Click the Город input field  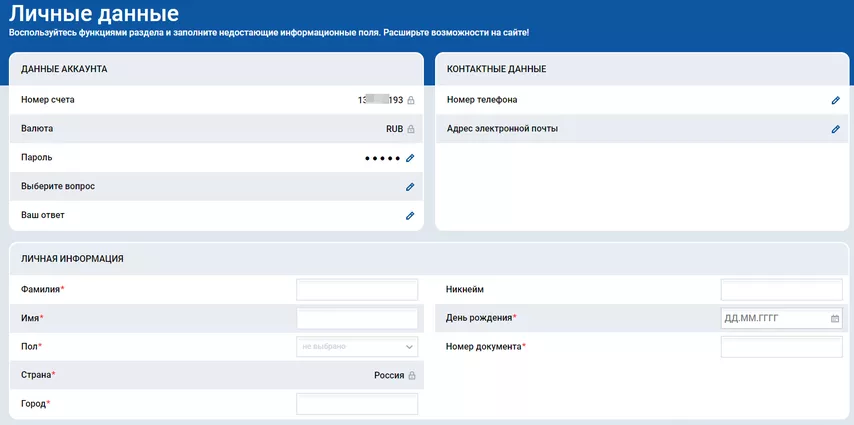click(357, 404)
